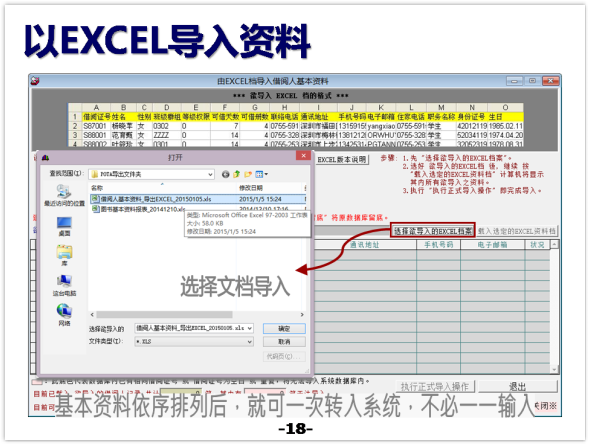Image resolution: width=590 pixels, height=445 pixels.
Task: Click the 执行正式导入操作 button
Action: coord(435,387)
